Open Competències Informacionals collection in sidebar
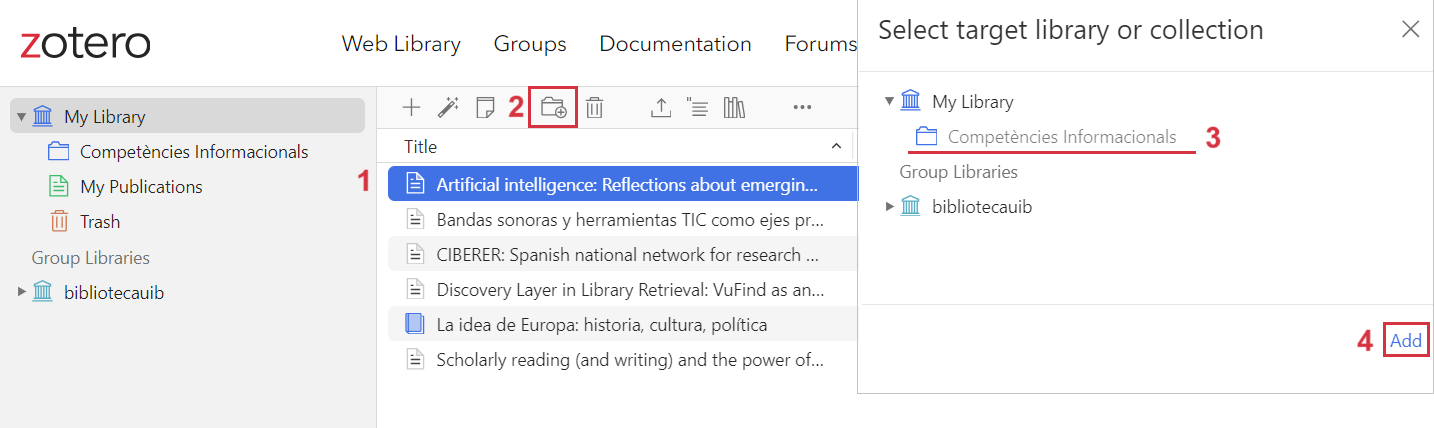Screen dimensions: 1434x428 coord(194,152)
